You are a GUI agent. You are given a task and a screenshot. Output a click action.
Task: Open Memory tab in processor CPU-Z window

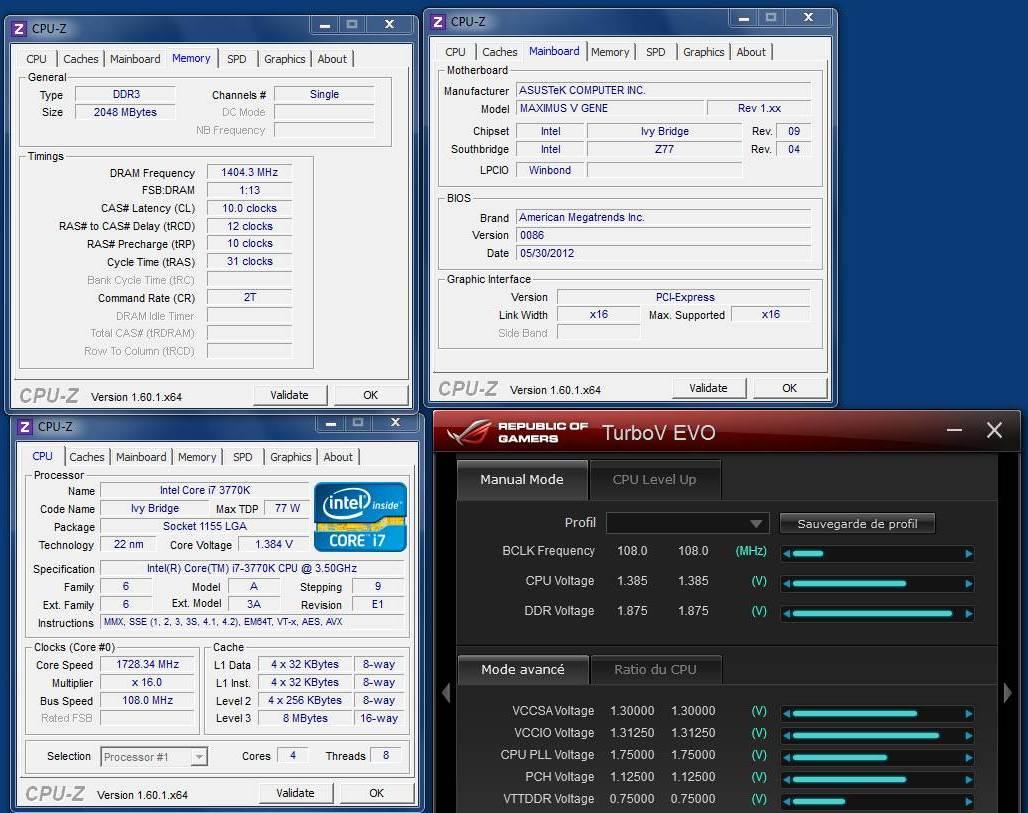coord(197,457)
